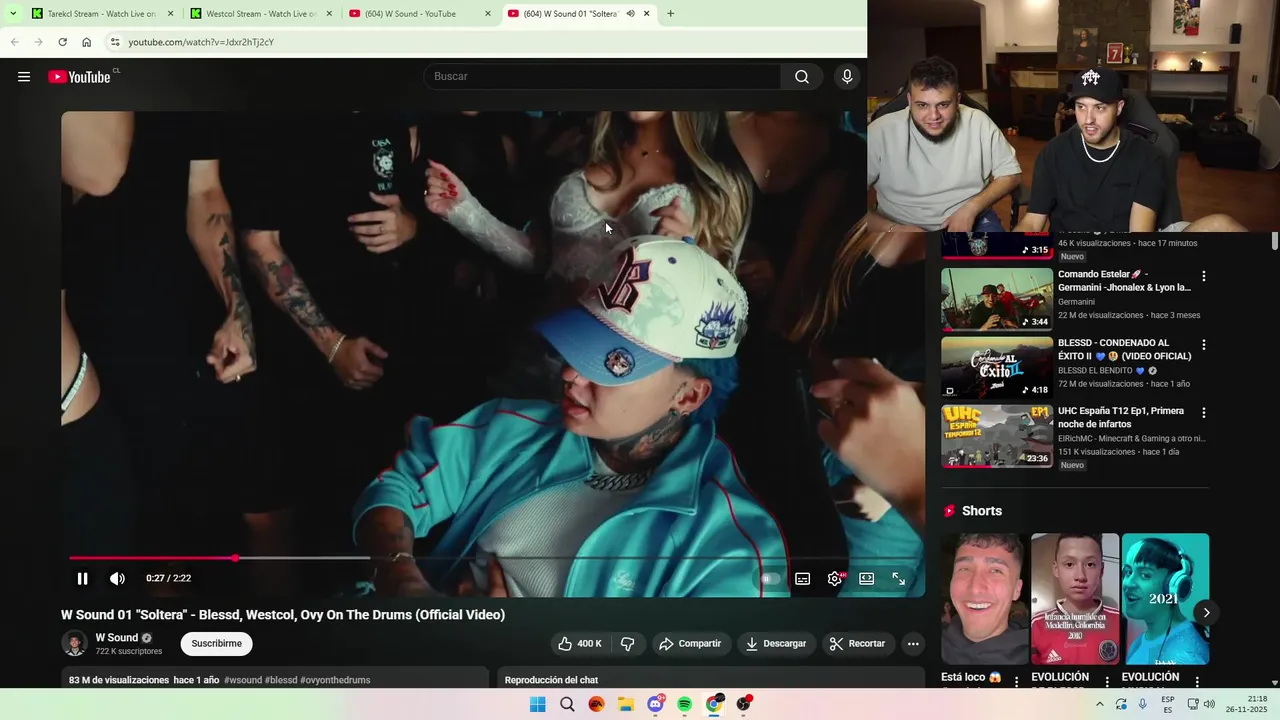Click the magnifier search button
Screen dimensions: 1280x720
tap(802, 77)
